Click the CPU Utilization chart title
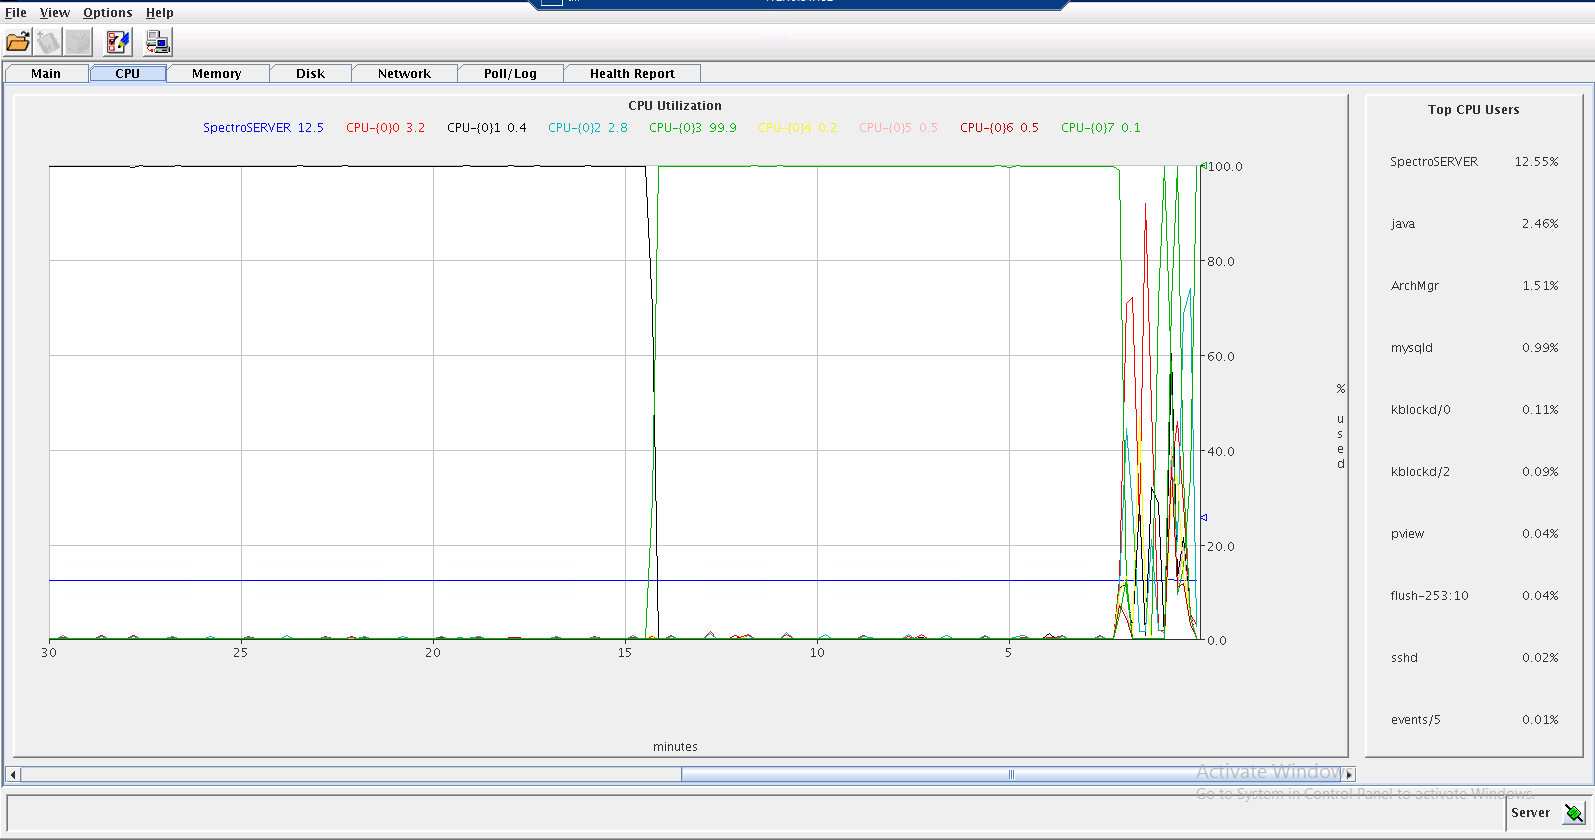Viewport: 1595px width, 840px height. [675, 106]
